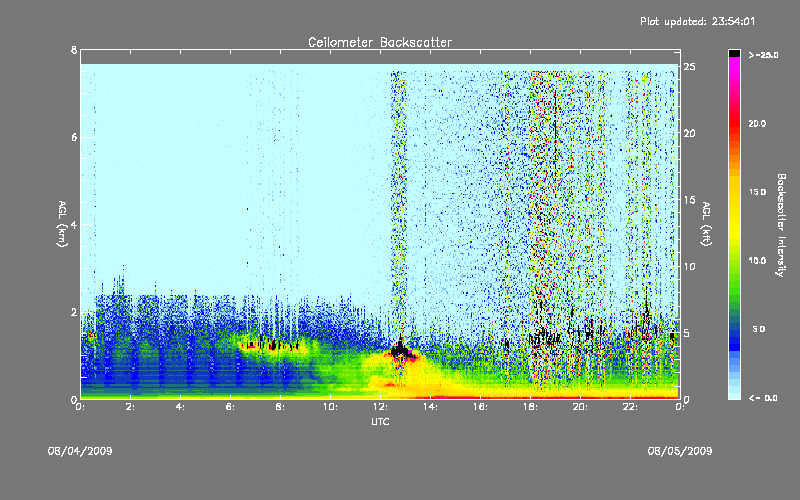The width and height of the screenshot is (800, 500).
Task: Click the "Plot updated: 23:54:01" timestamp
Action: tap(697, 21)
